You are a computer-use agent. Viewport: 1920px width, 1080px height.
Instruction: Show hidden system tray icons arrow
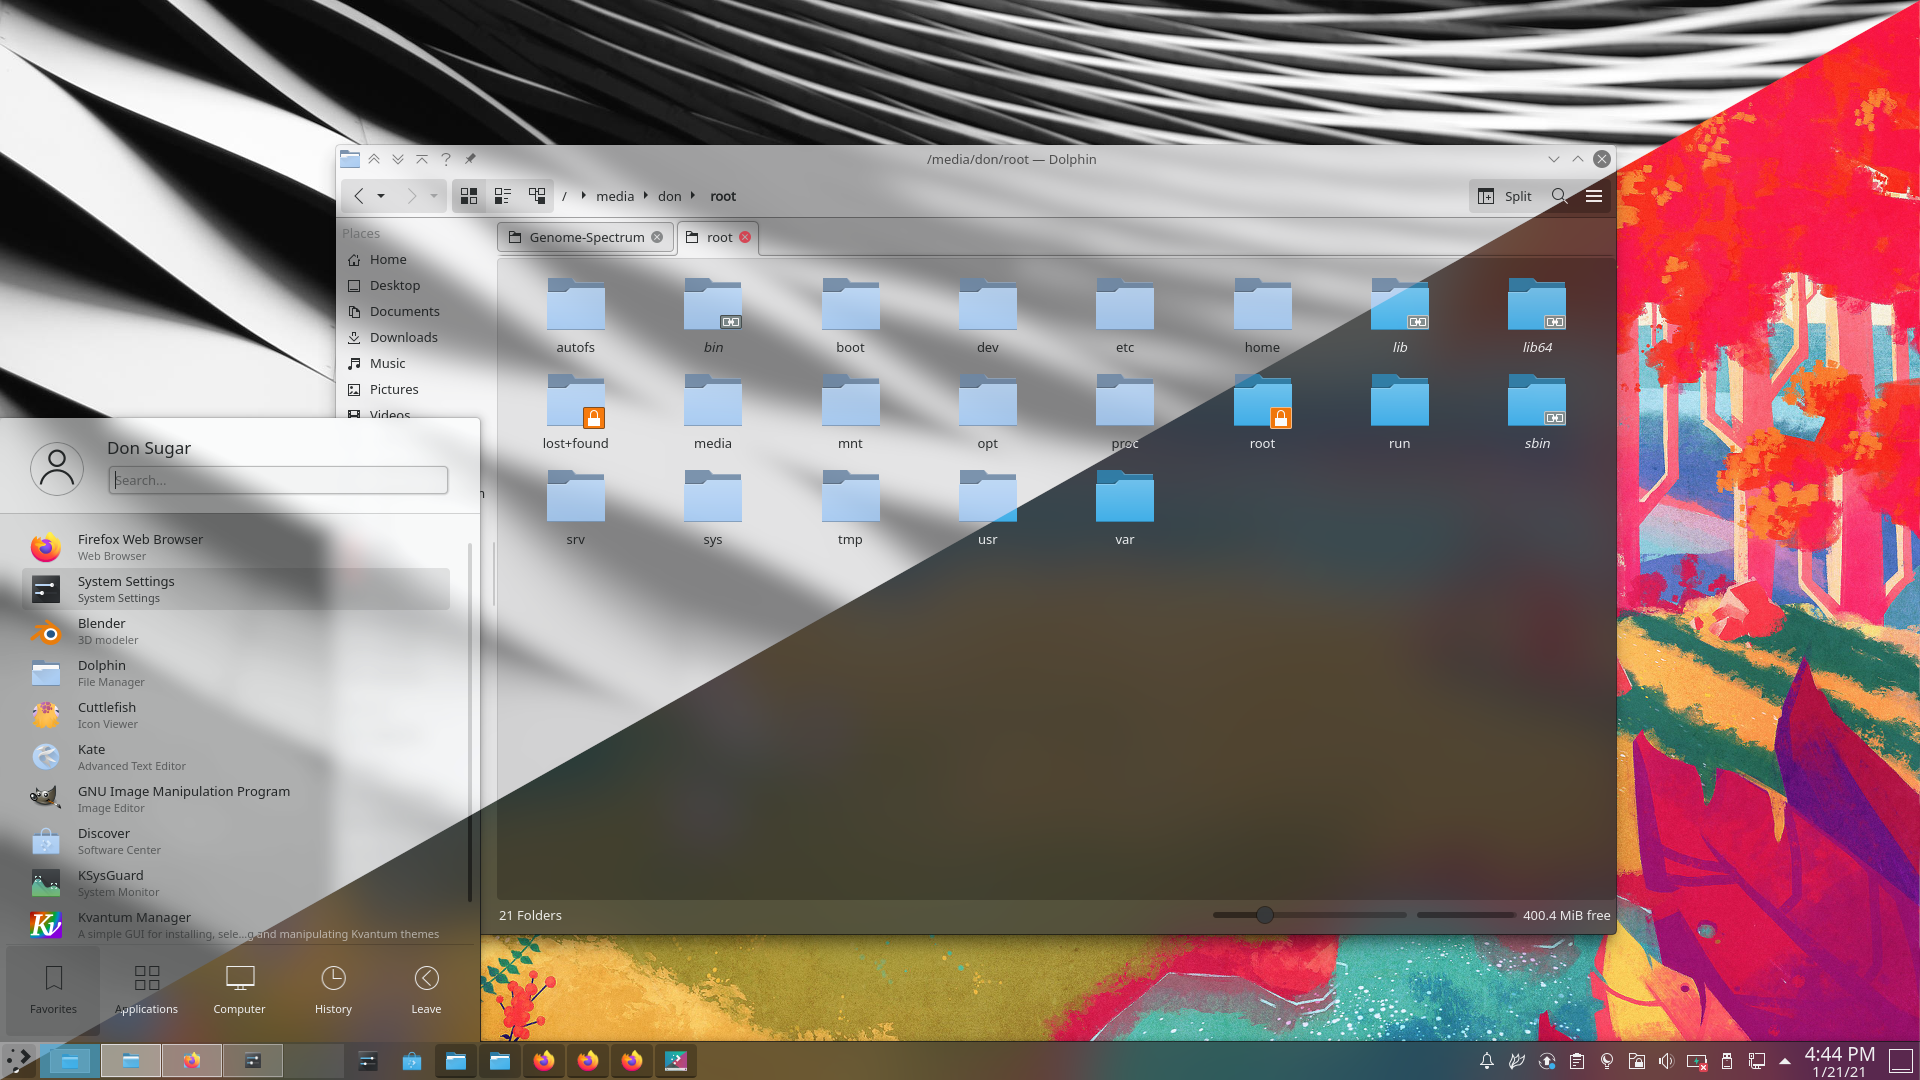pyautogui.click(x=1785, y=1061)
